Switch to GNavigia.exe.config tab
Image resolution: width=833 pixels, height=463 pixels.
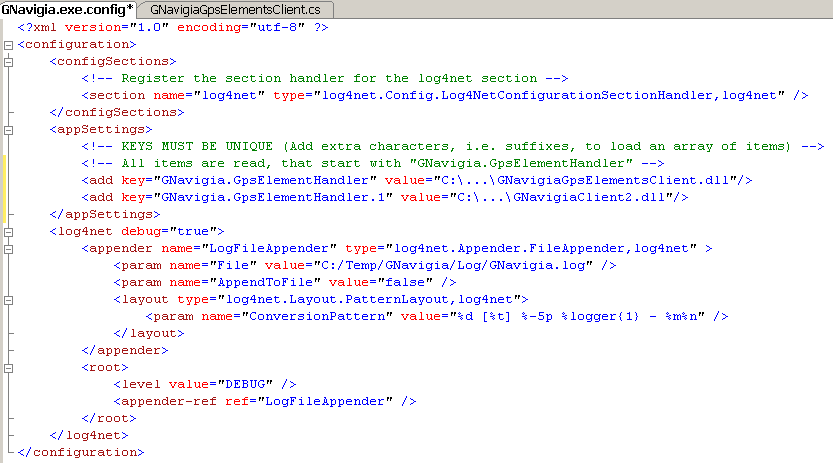[x=67, y=9]
